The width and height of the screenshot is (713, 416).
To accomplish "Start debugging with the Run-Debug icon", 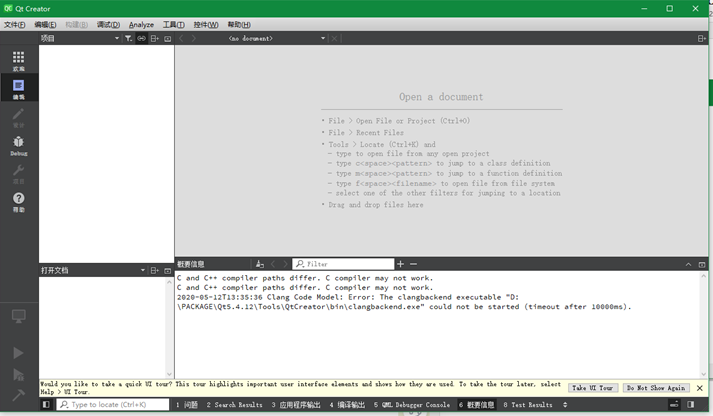I will [x=19, y=375].
